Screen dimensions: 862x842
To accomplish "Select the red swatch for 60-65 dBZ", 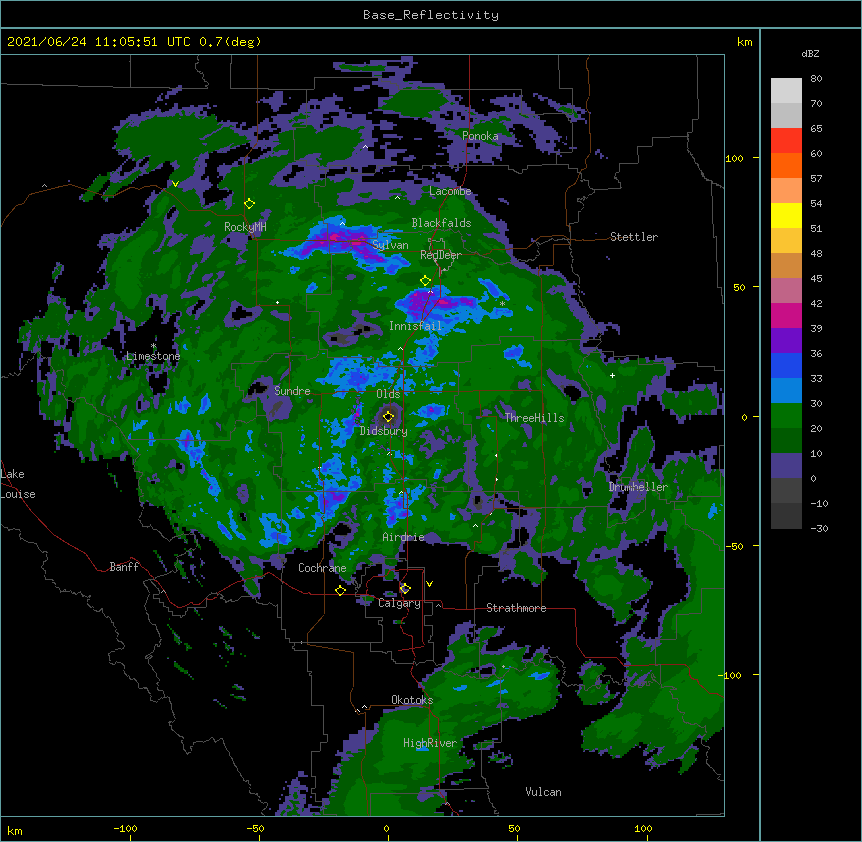I will click(786, 141).
